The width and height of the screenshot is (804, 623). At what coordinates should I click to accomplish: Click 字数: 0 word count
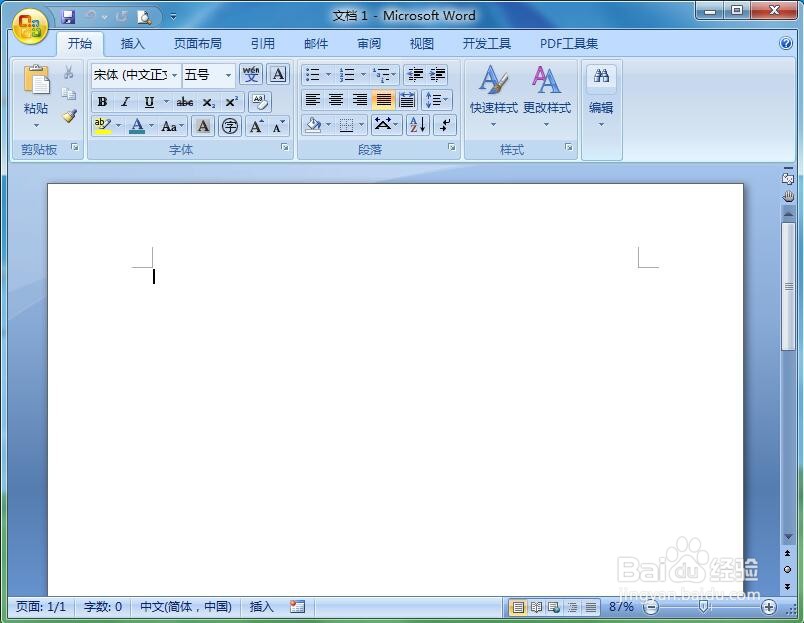point(103,607)
